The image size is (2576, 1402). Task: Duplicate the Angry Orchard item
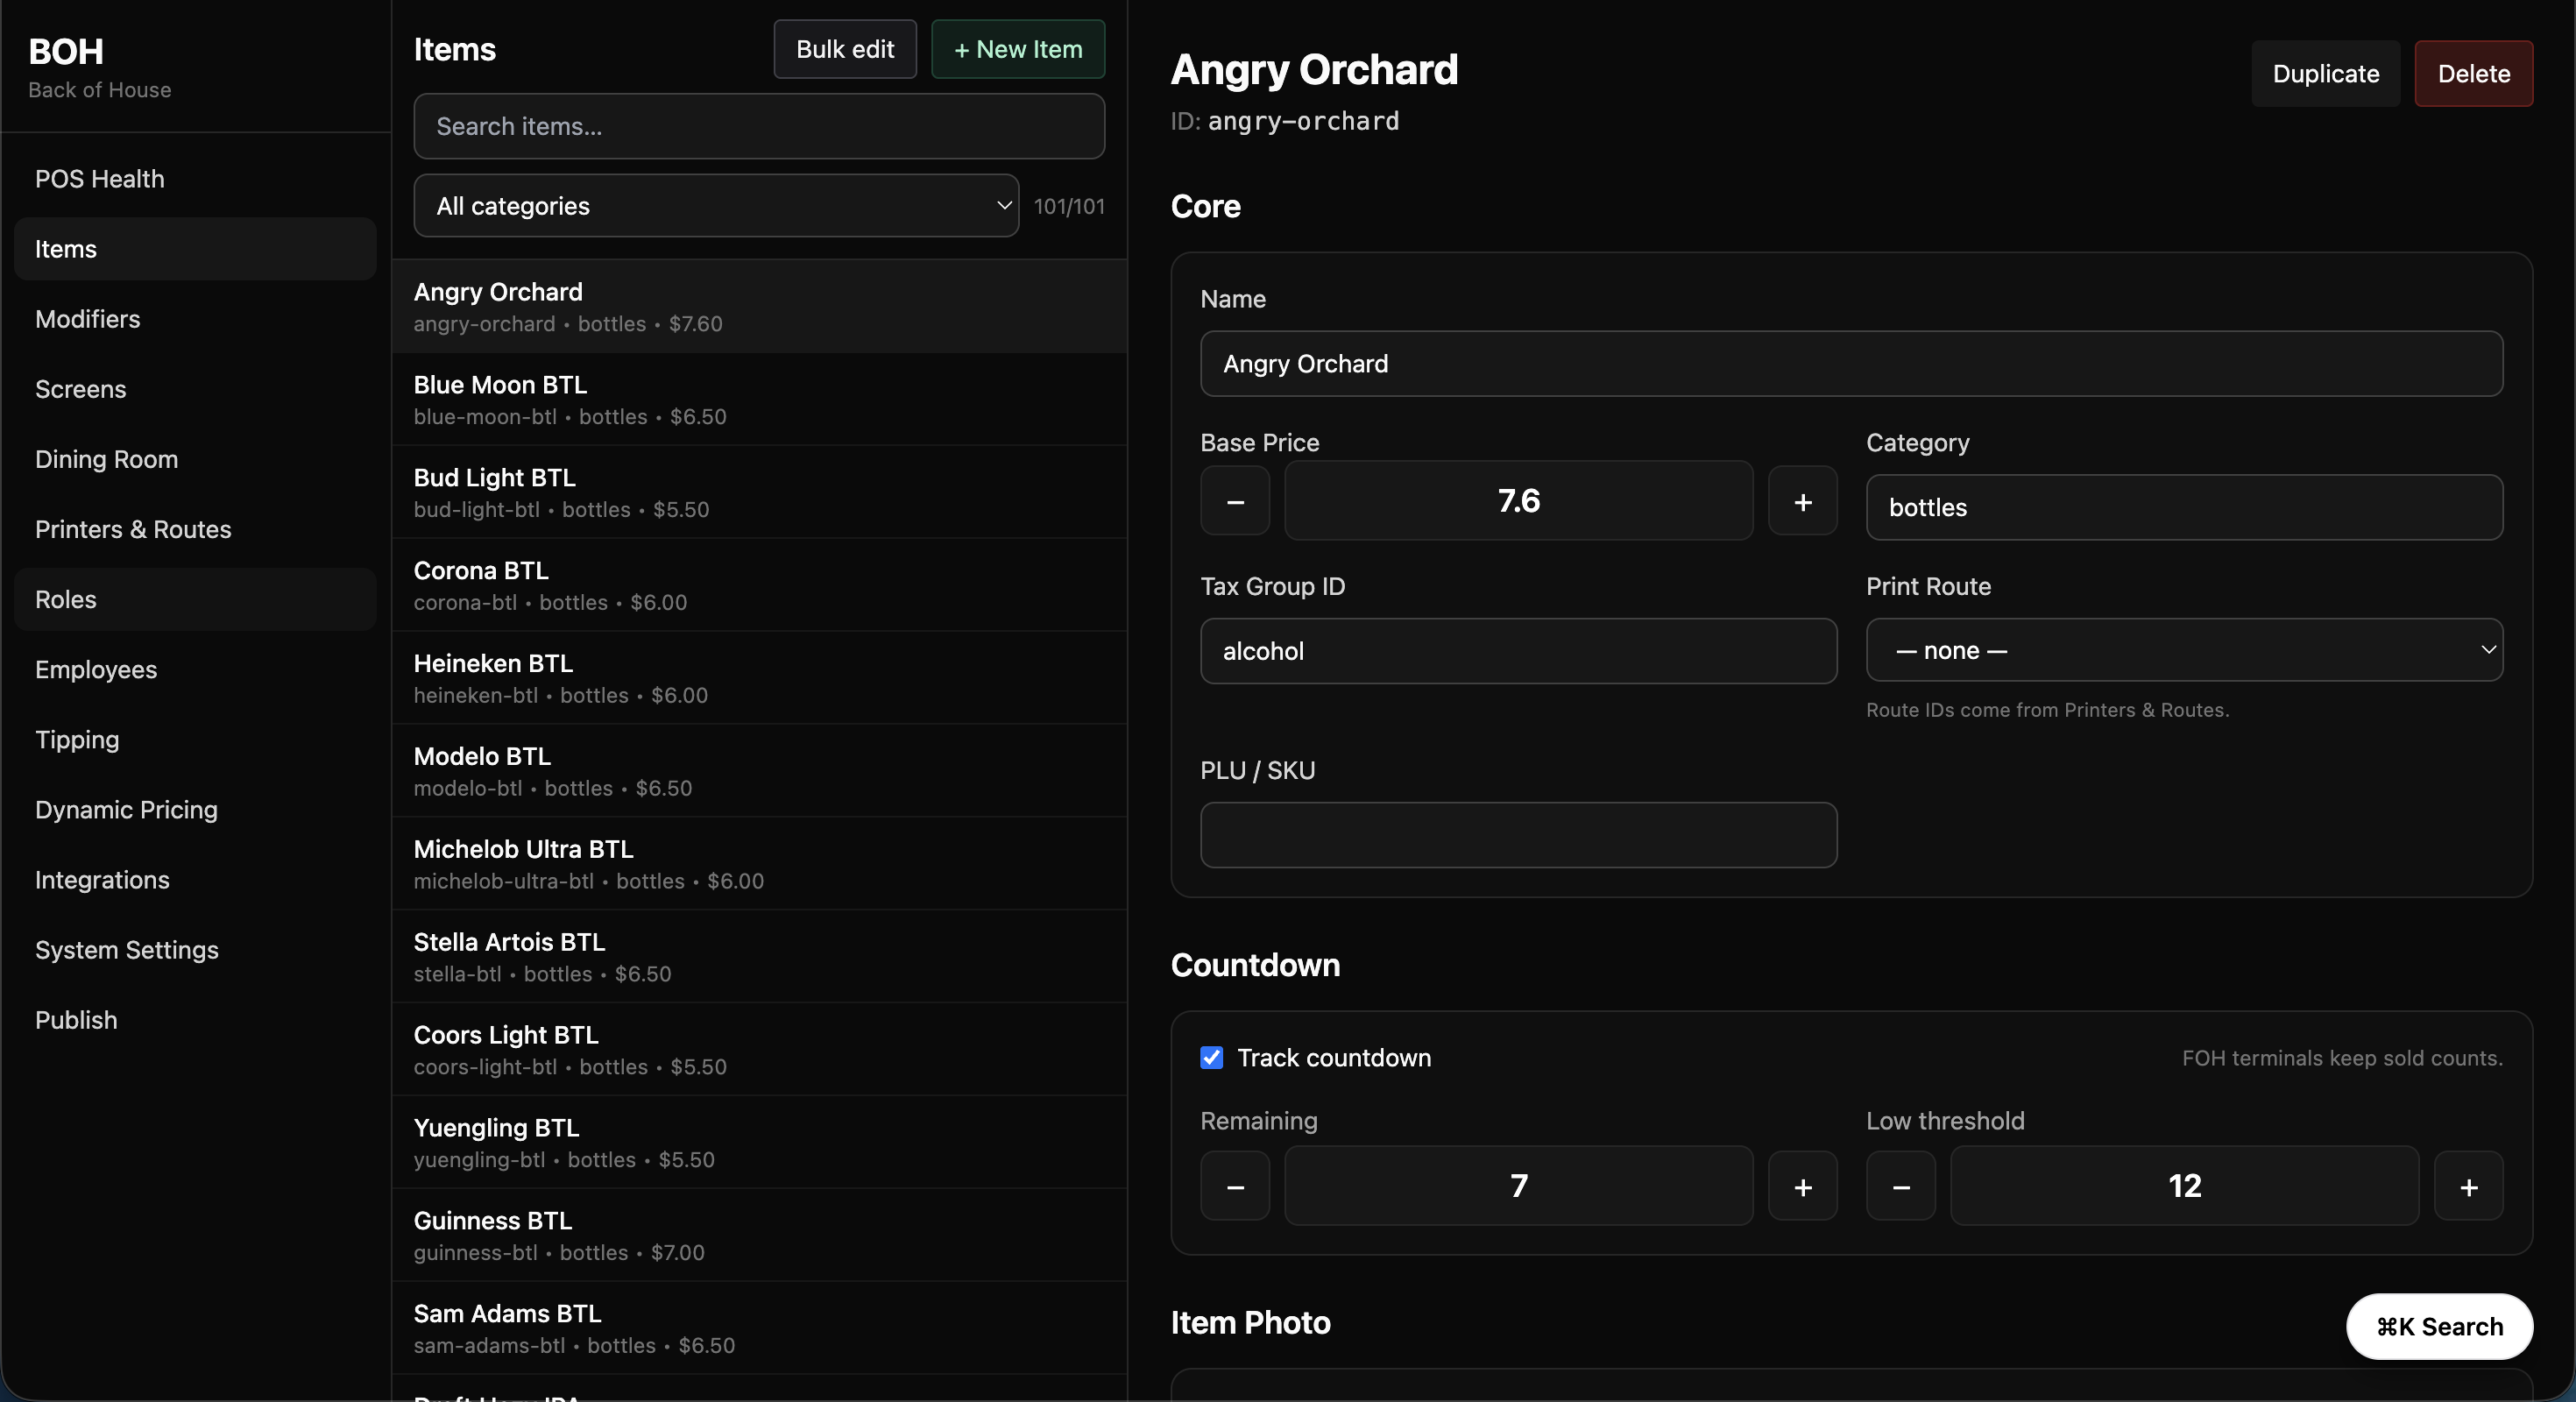[x=2325, y=74]
